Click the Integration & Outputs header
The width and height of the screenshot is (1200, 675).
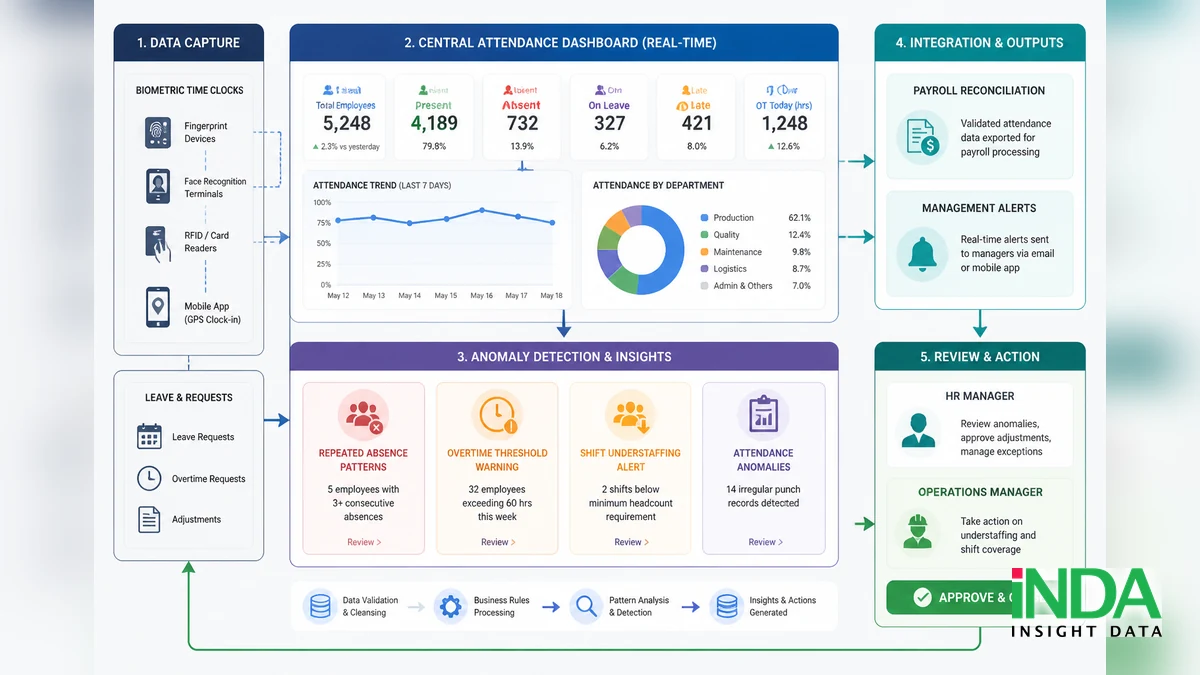[x=980, y=43]
